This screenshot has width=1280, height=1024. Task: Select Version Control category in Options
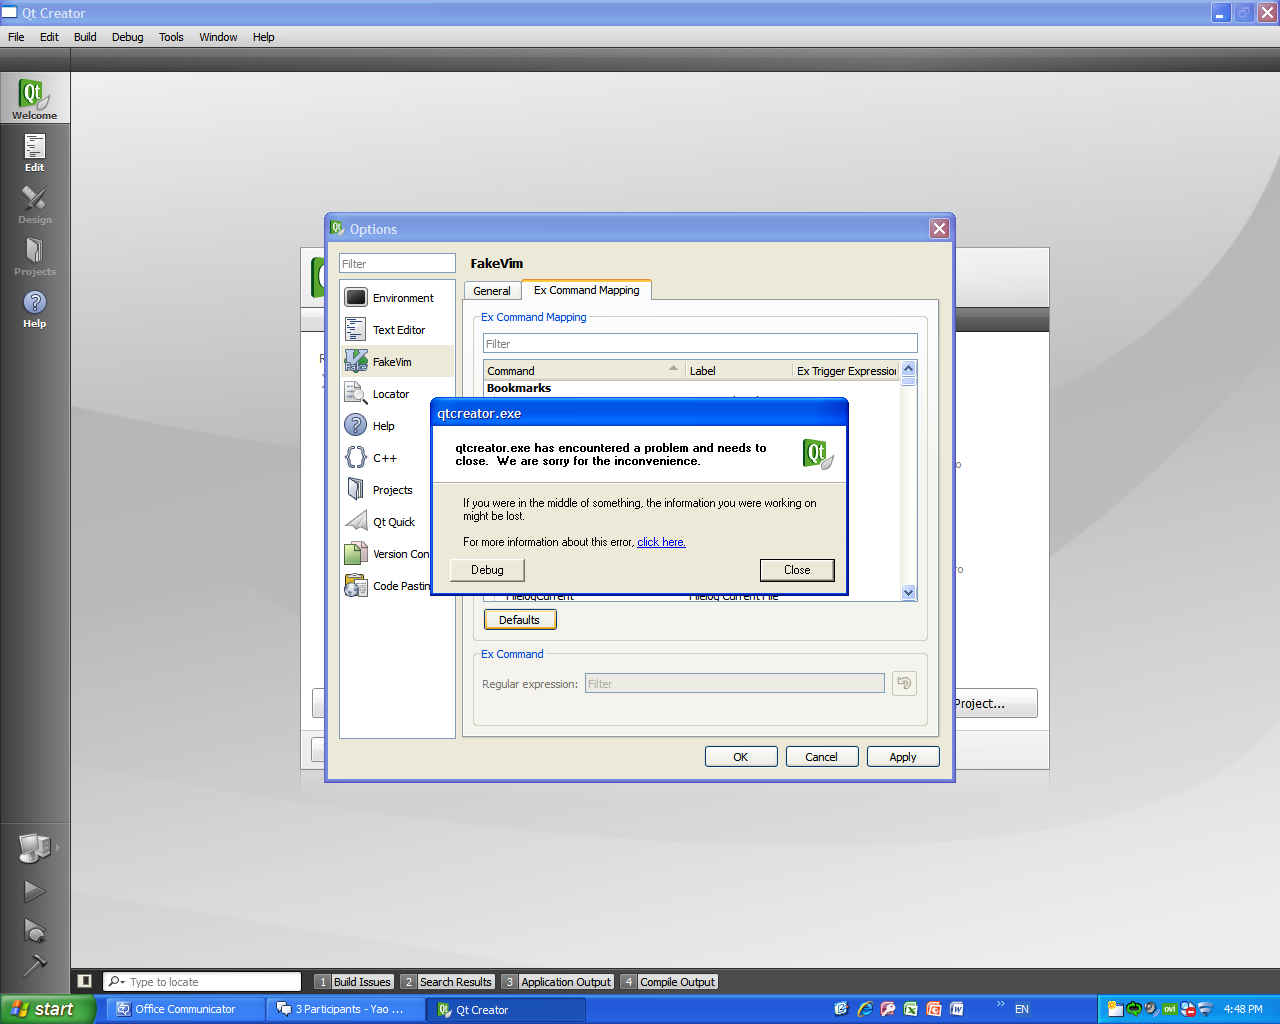click(386, 554)
